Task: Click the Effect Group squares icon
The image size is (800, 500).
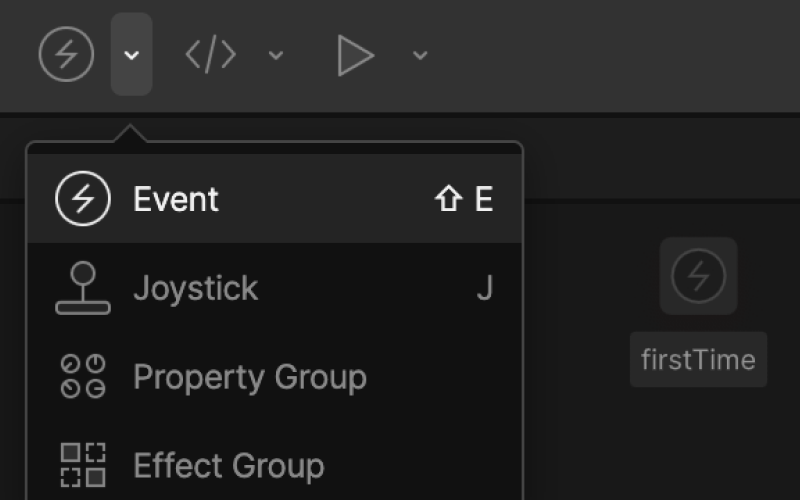Action: [x=83, y=465]
